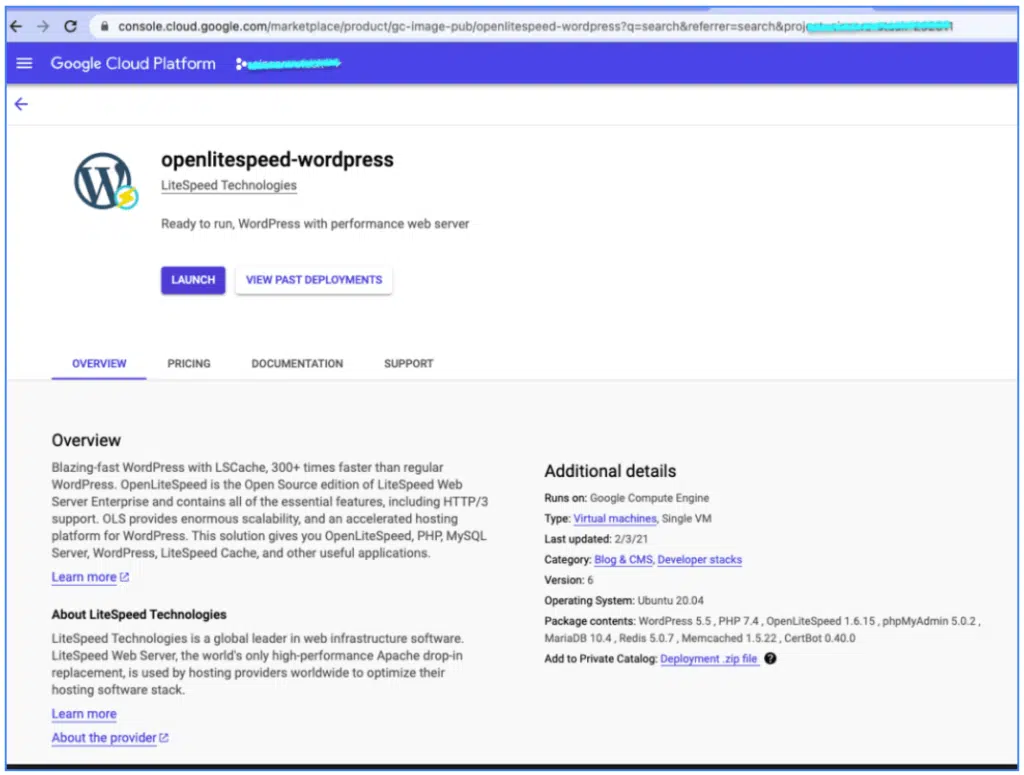Select the OVERVIEW tab
Image resolution: width=1024 pixels, height=775 pixels.
tap(99, 364)
